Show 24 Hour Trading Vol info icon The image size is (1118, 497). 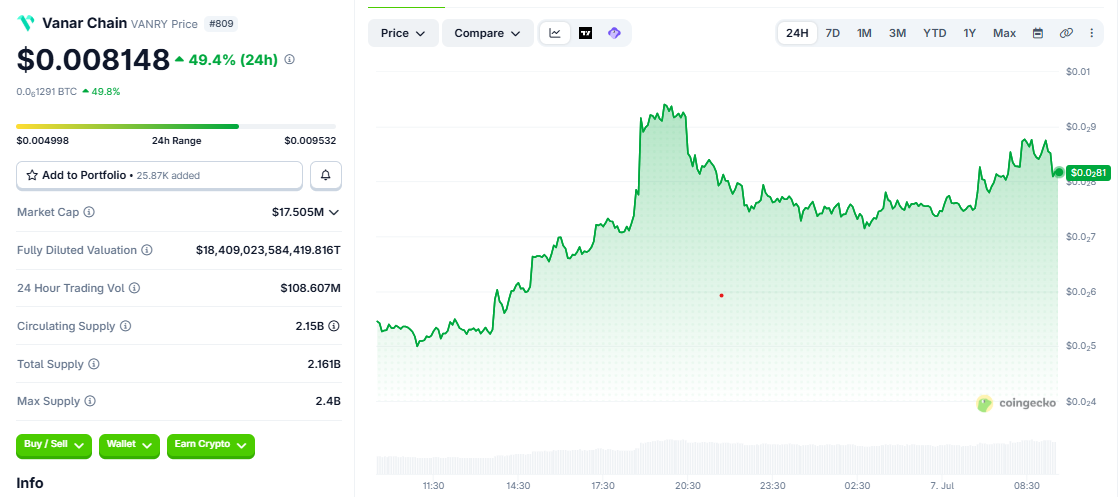pyautogui.click(x=134, y=288)
